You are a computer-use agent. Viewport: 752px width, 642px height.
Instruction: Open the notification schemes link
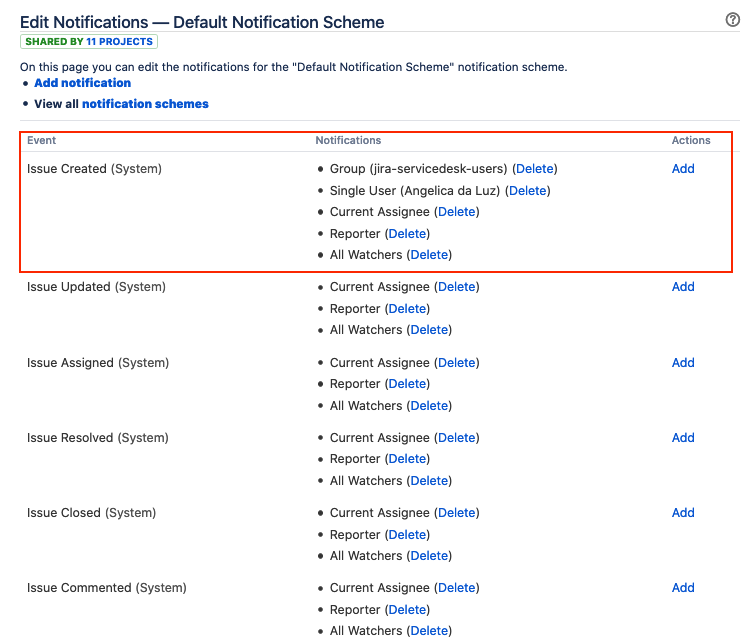(x=145, y=104)
